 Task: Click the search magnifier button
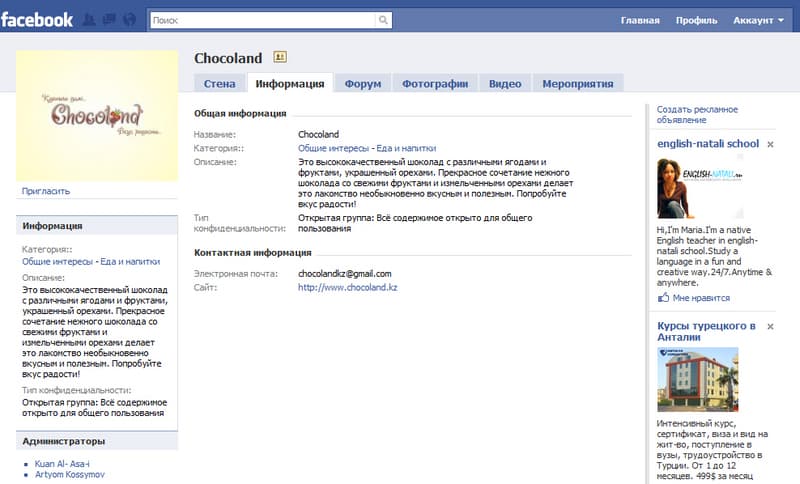click(x=383, y=20)
